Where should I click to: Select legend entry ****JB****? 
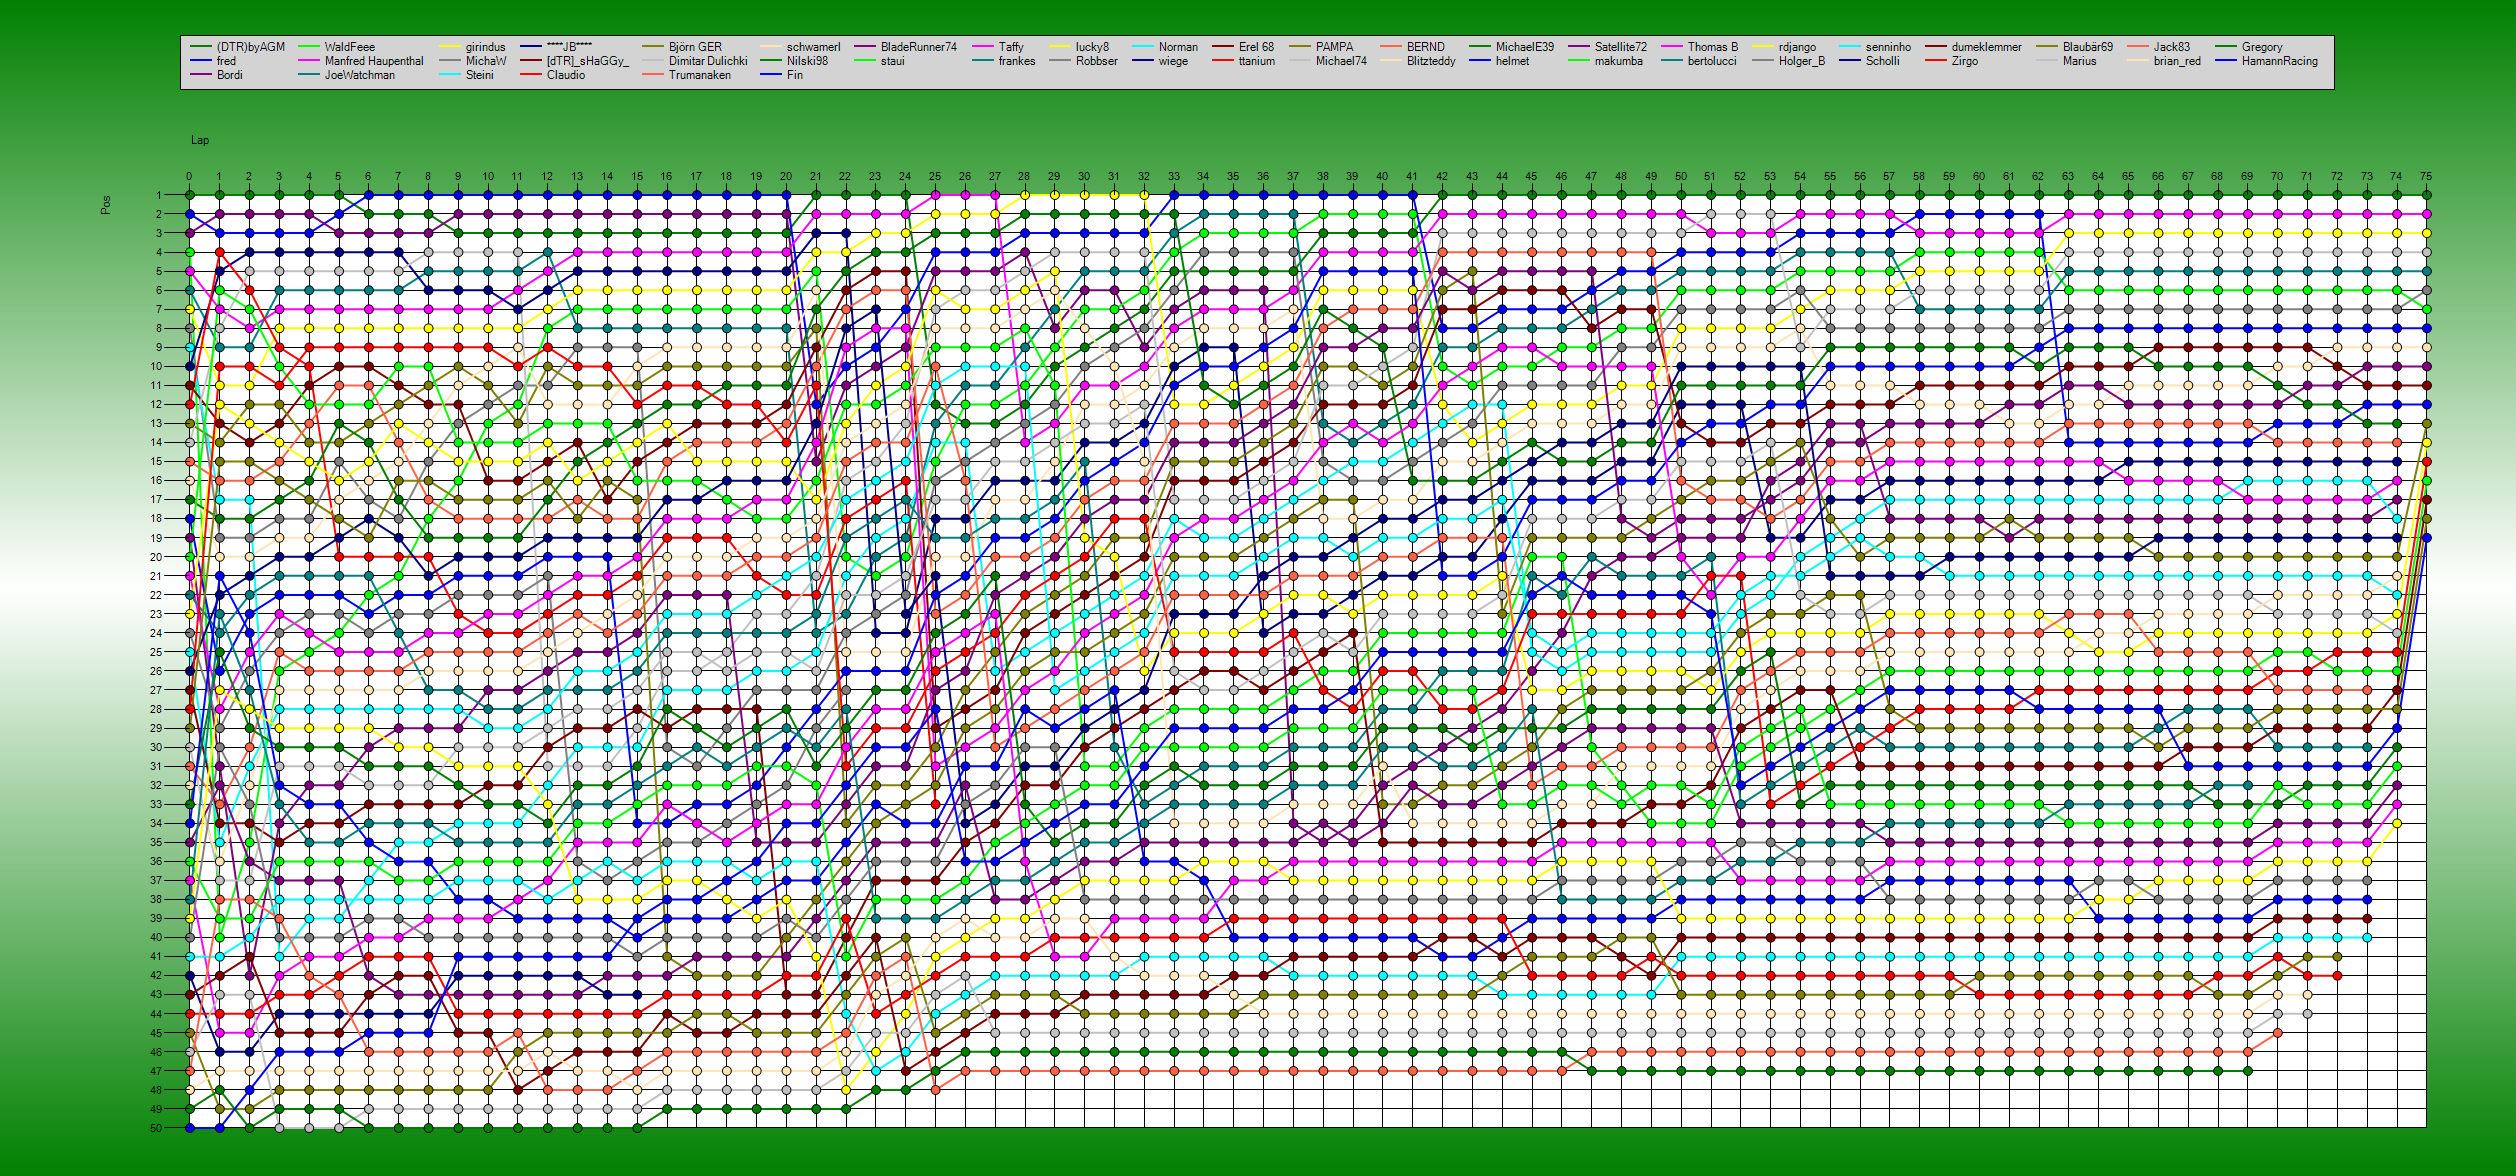coord(569,47)
